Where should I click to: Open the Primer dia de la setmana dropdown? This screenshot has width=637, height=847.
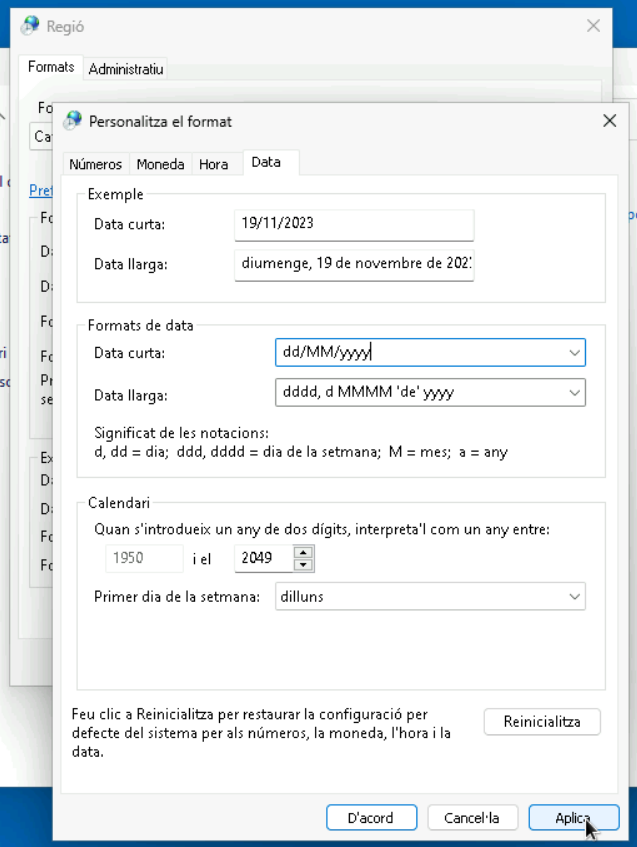(574, 597)
